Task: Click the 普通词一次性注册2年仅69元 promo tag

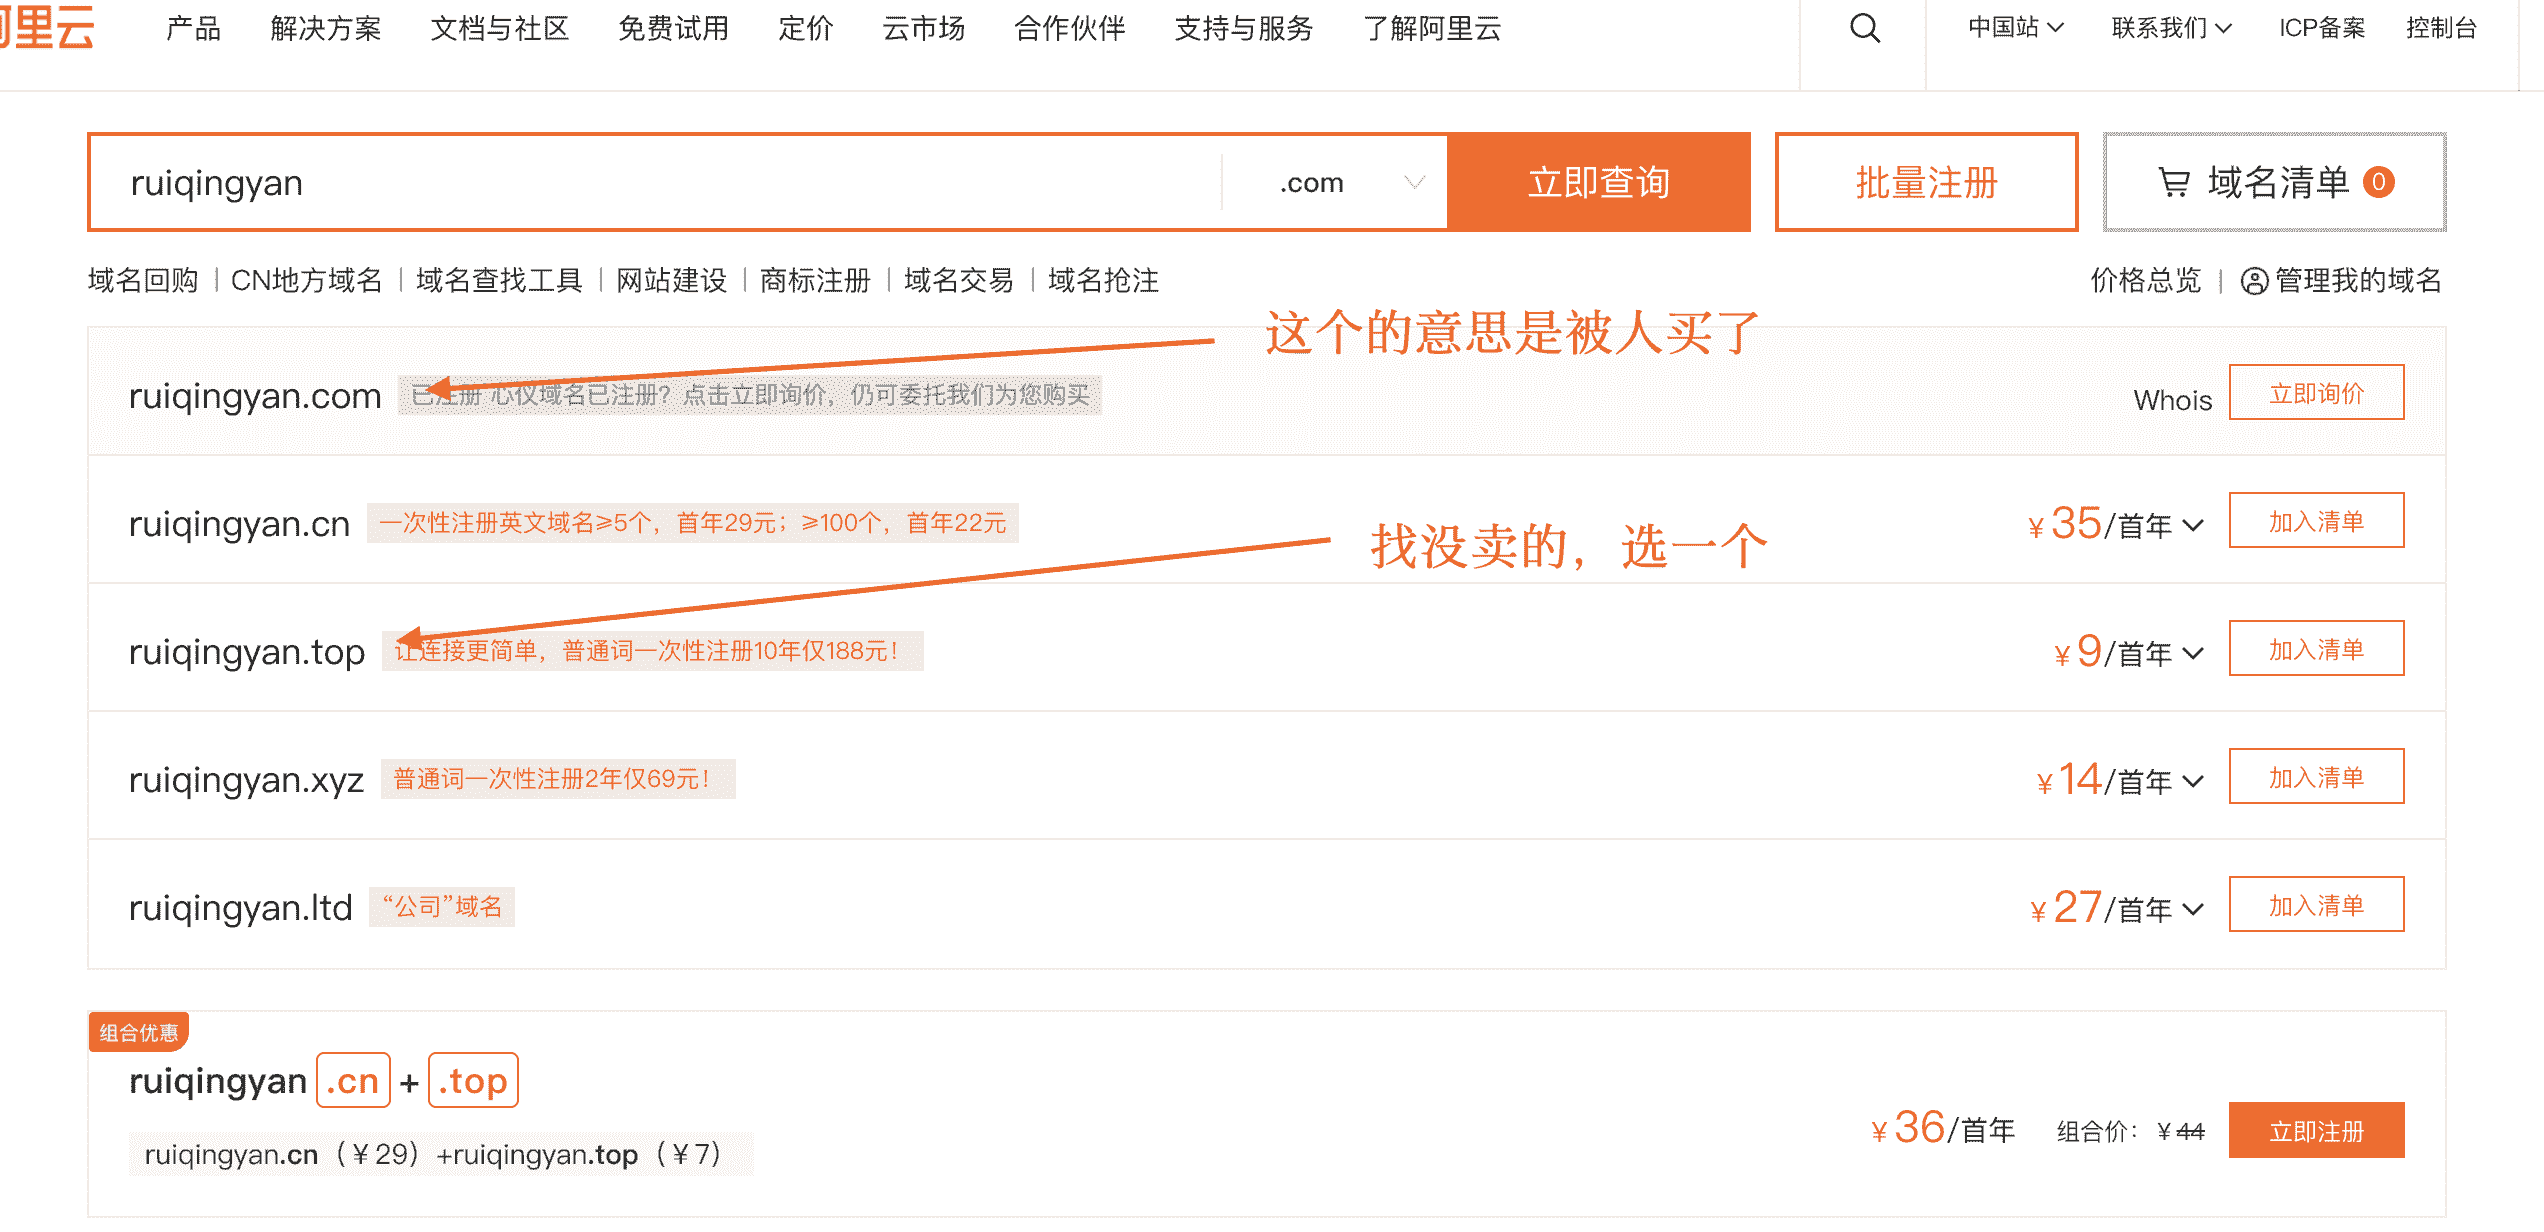Action: 558,779
